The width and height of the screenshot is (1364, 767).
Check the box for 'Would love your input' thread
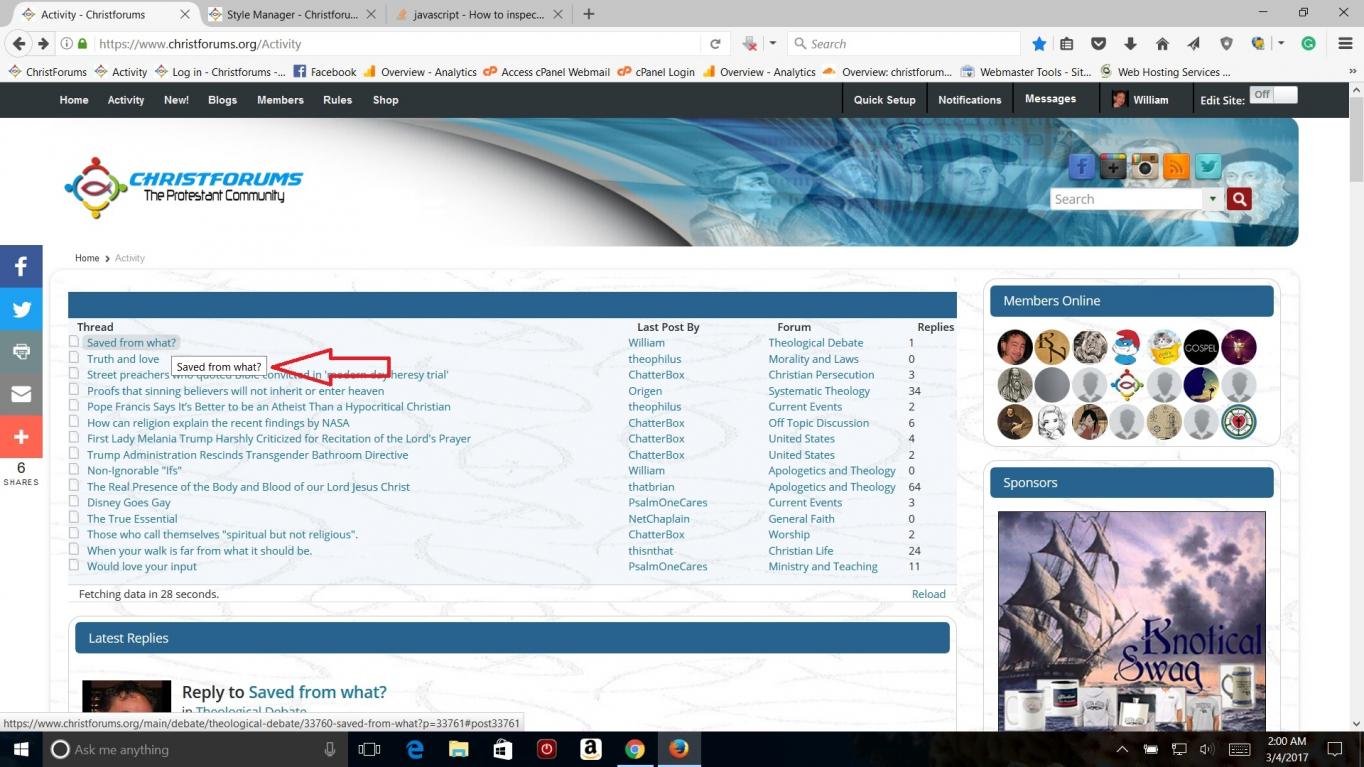point(74,565)
